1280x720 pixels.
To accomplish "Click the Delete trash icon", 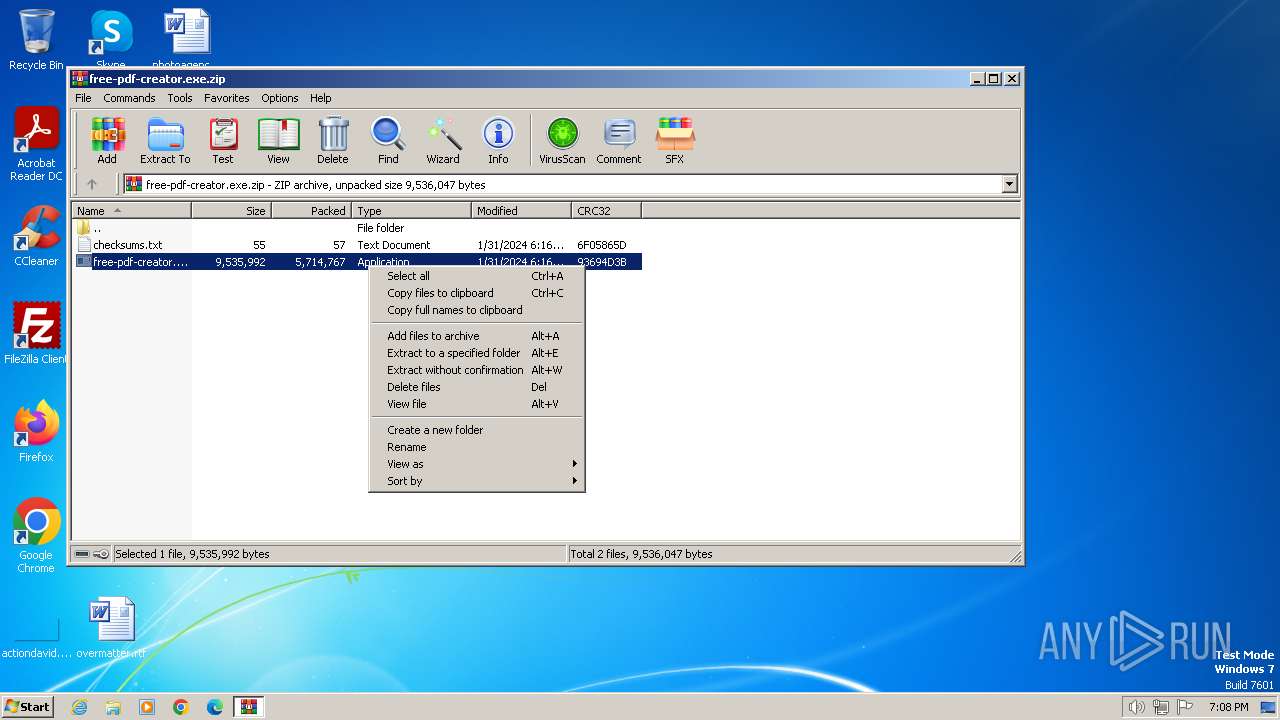I will point(333,140).
